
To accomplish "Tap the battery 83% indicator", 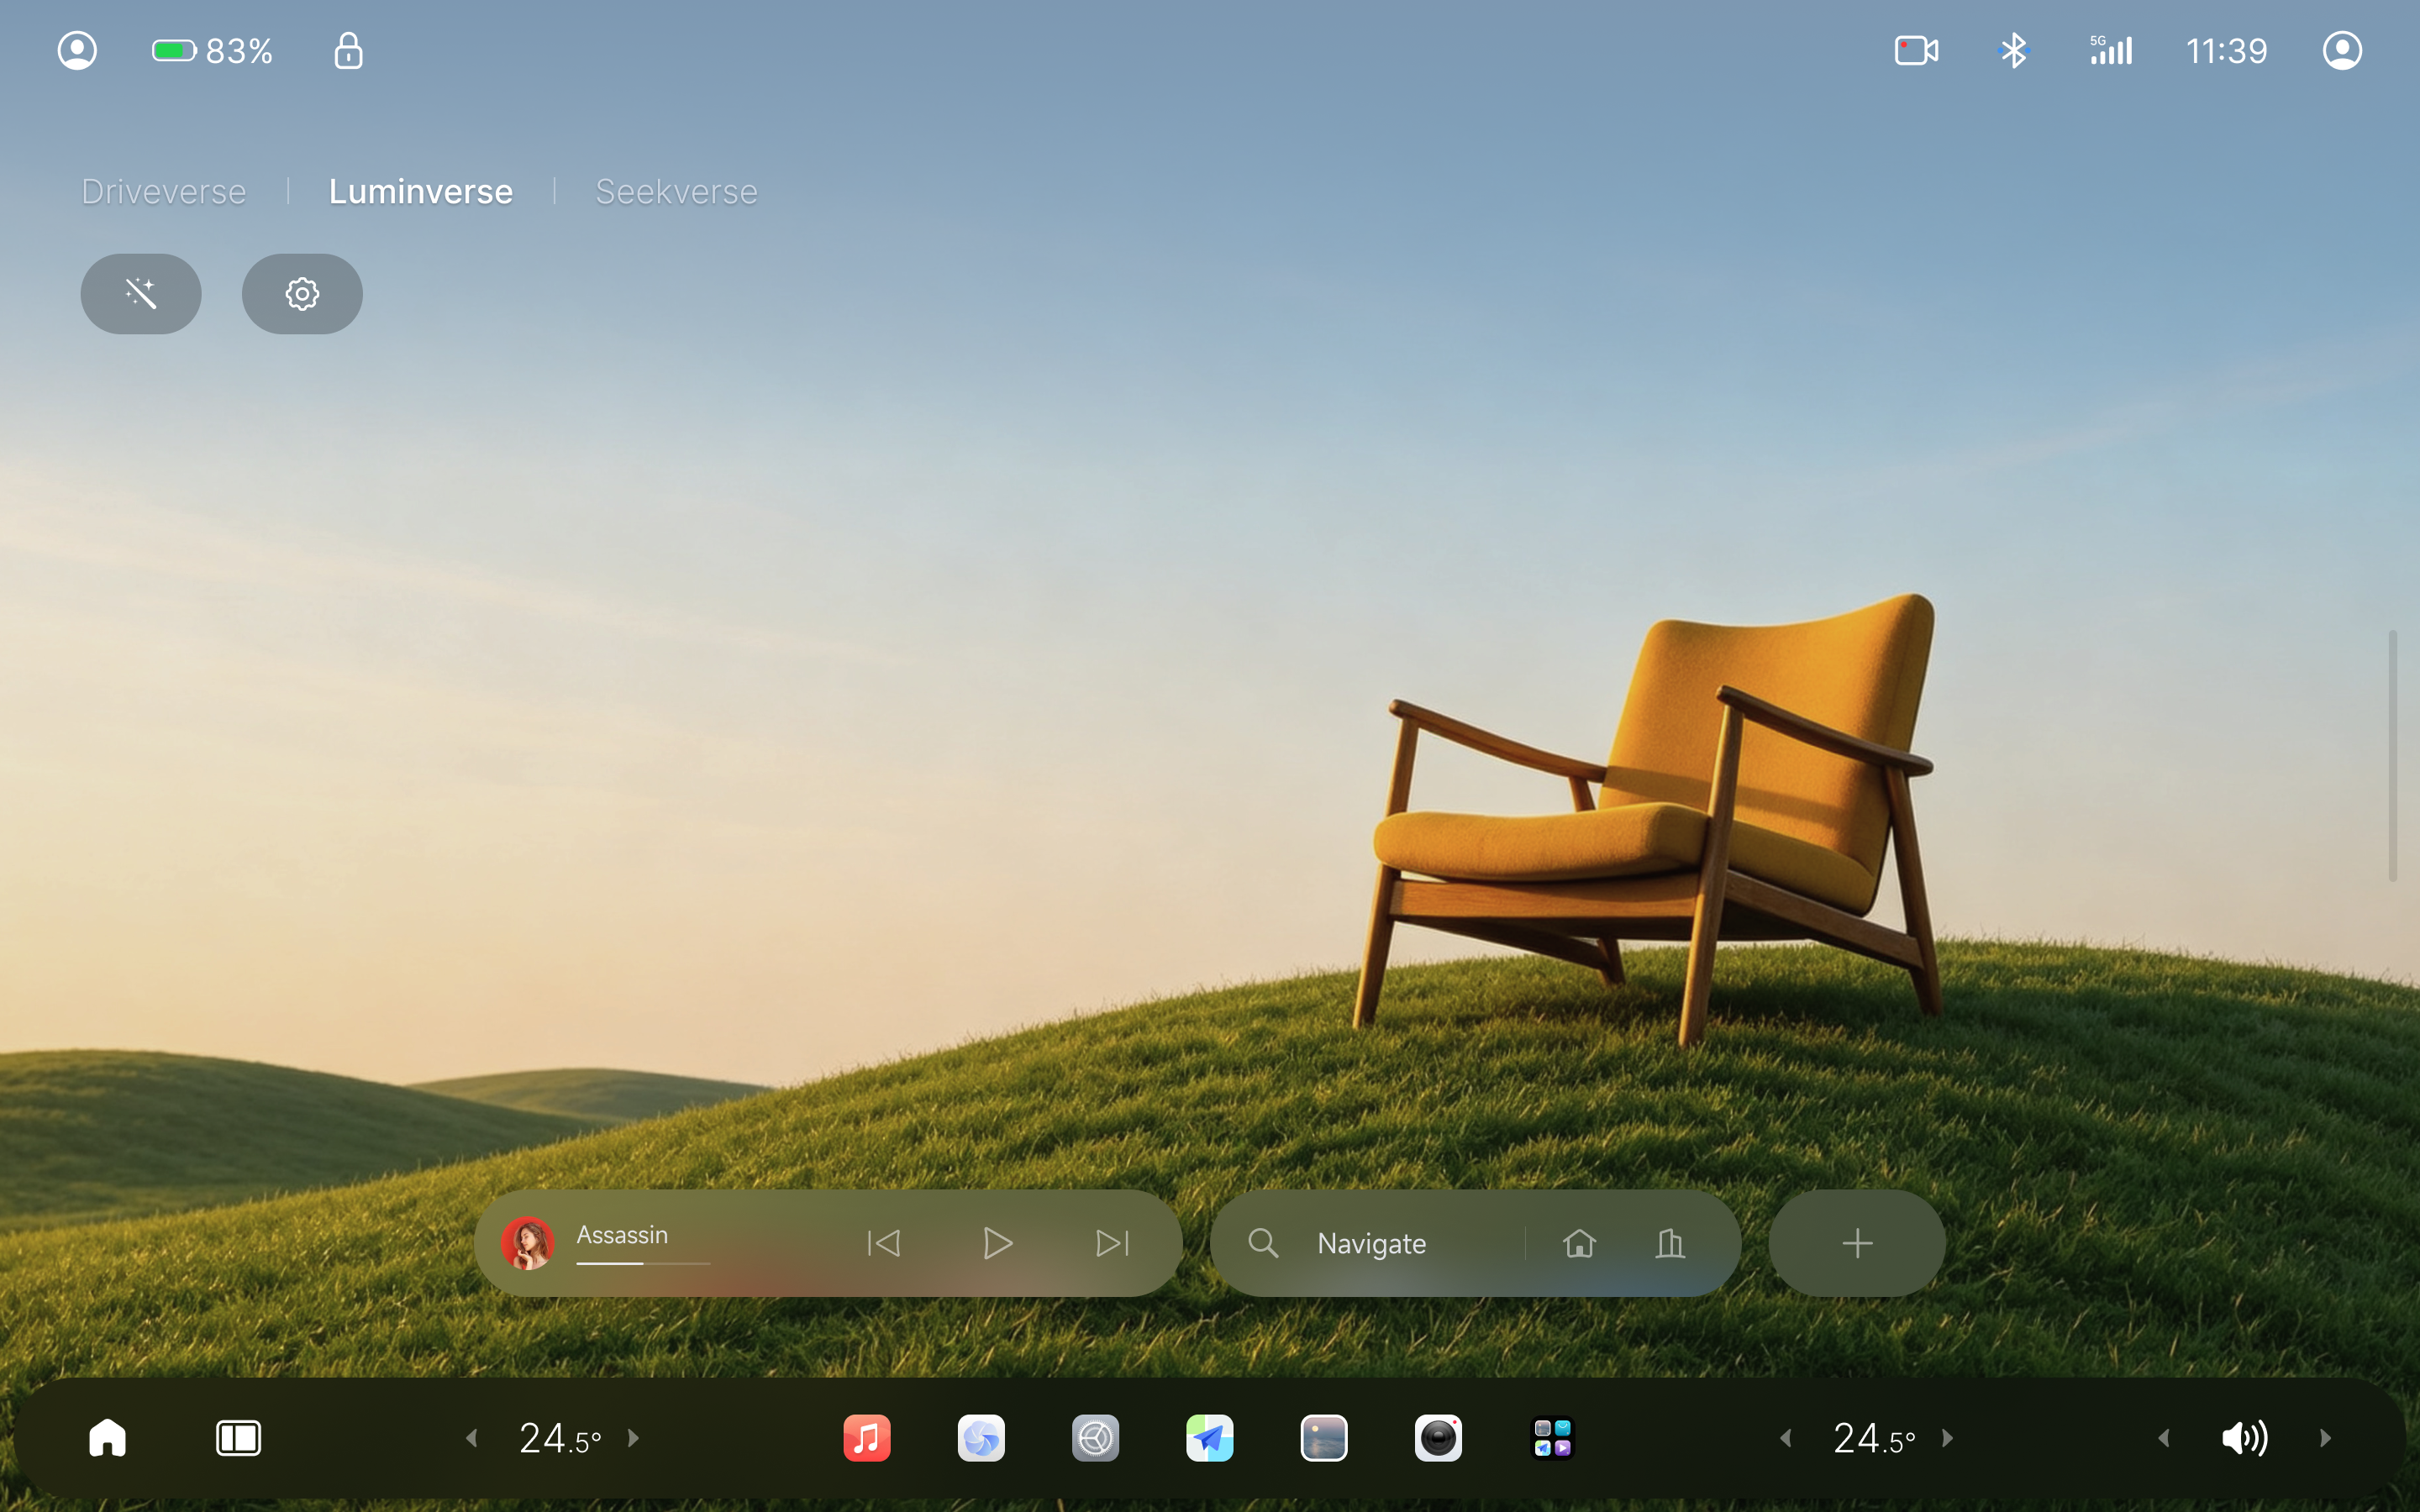I will 212,50.
